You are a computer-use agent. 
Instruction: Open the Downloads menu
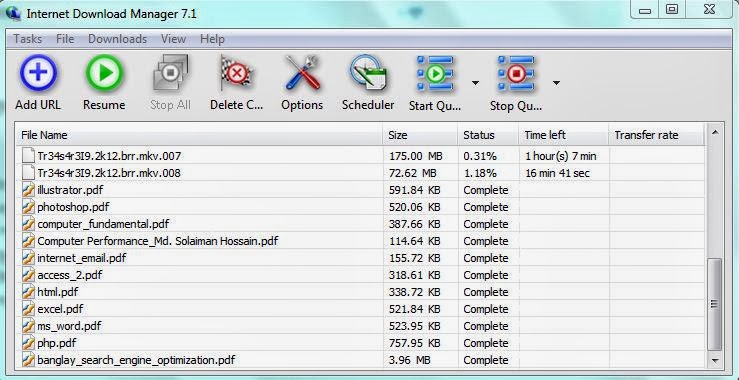point(117,39)
